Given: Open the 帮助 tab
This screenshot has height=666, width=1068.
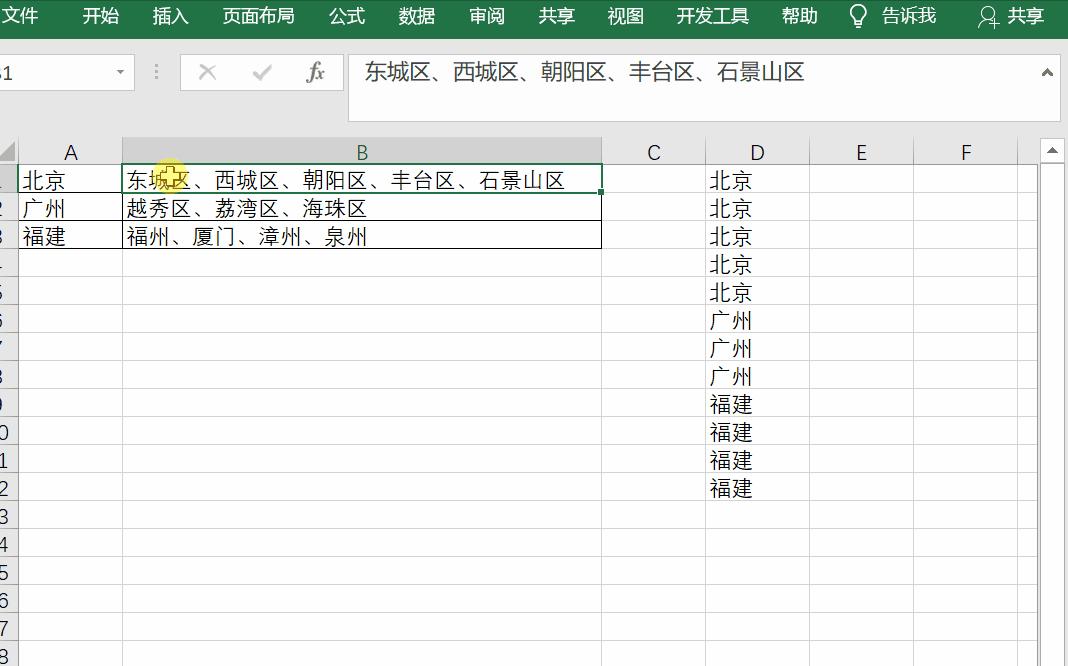Looking at the screenshot, I should (799, 16).
